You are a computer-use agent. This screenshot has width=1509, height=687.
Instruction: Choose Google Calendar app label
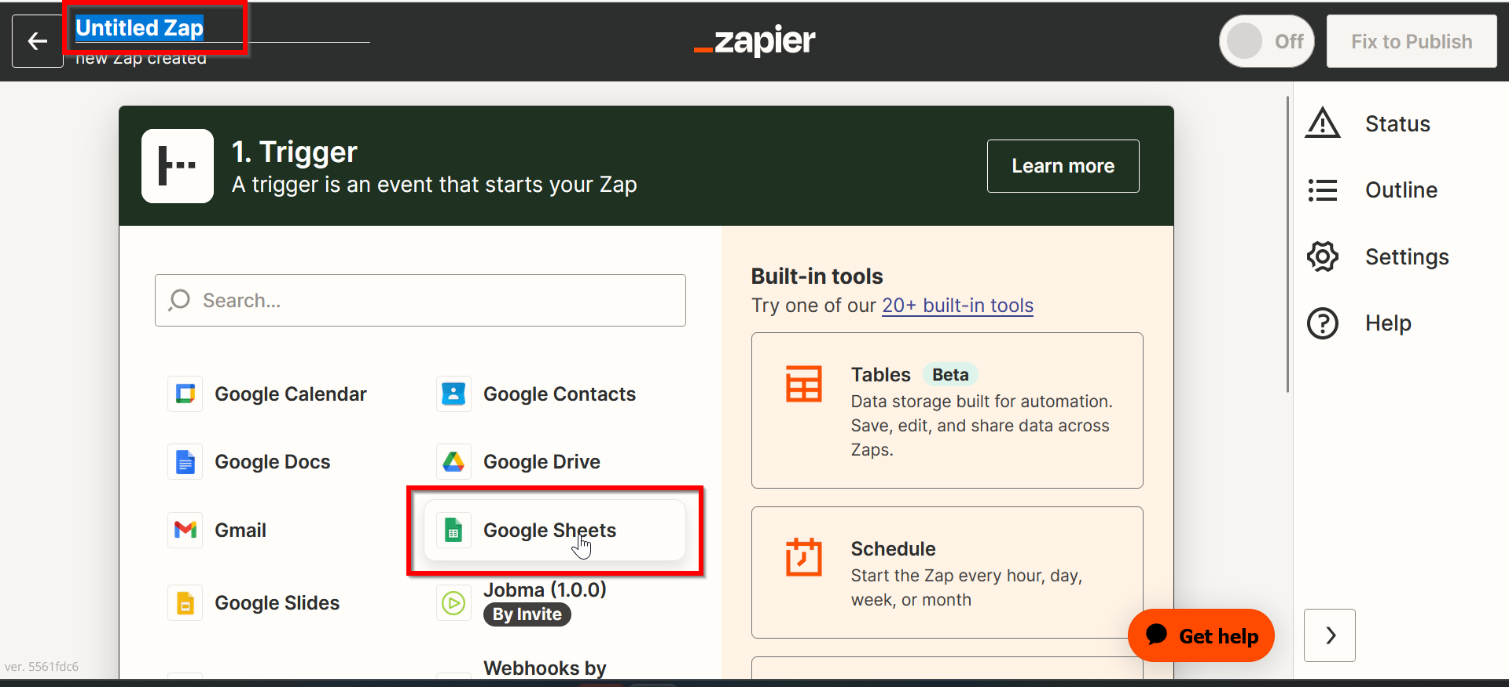click(x=291, y=394)
